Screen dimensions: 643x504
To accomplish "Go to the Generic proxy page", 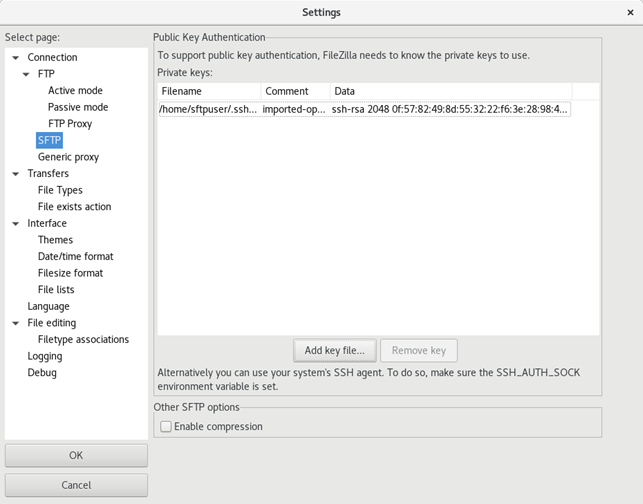I will [x=68, y=157].
